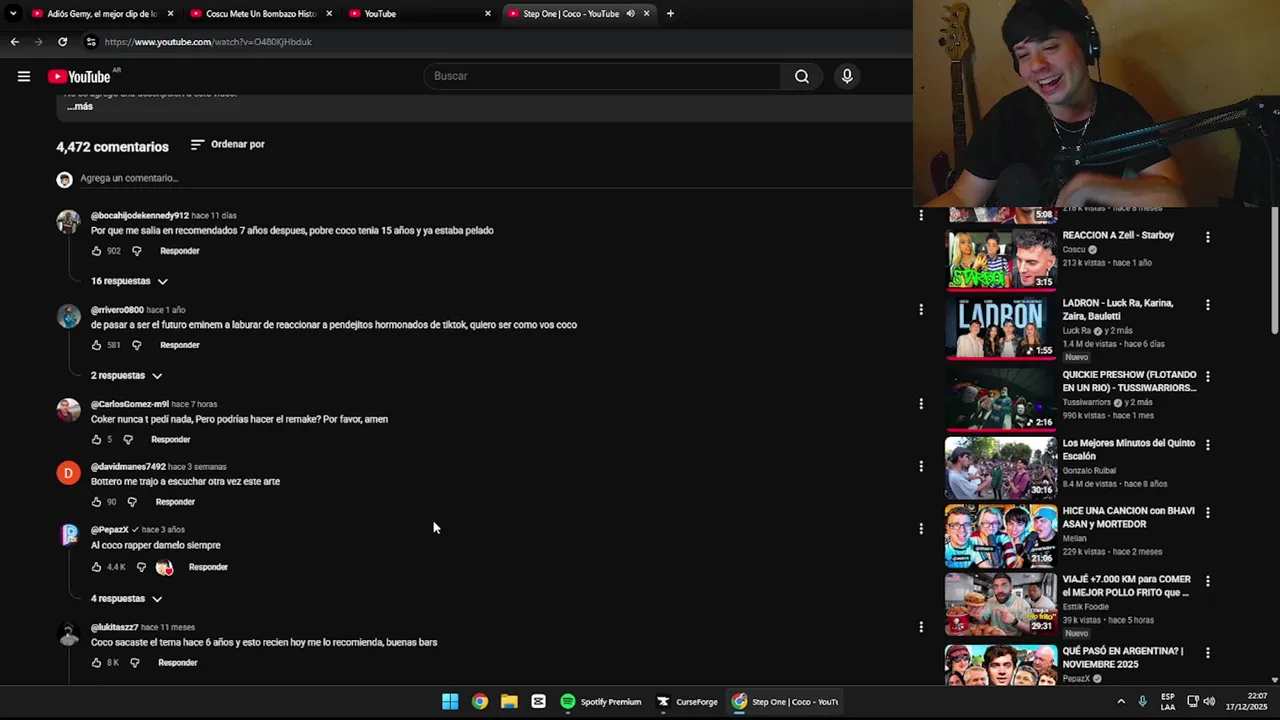The height and width of the screenshot is (720, 1280).
Task: Like the comment by @davidmanes7492
Action: pos(97,502)
